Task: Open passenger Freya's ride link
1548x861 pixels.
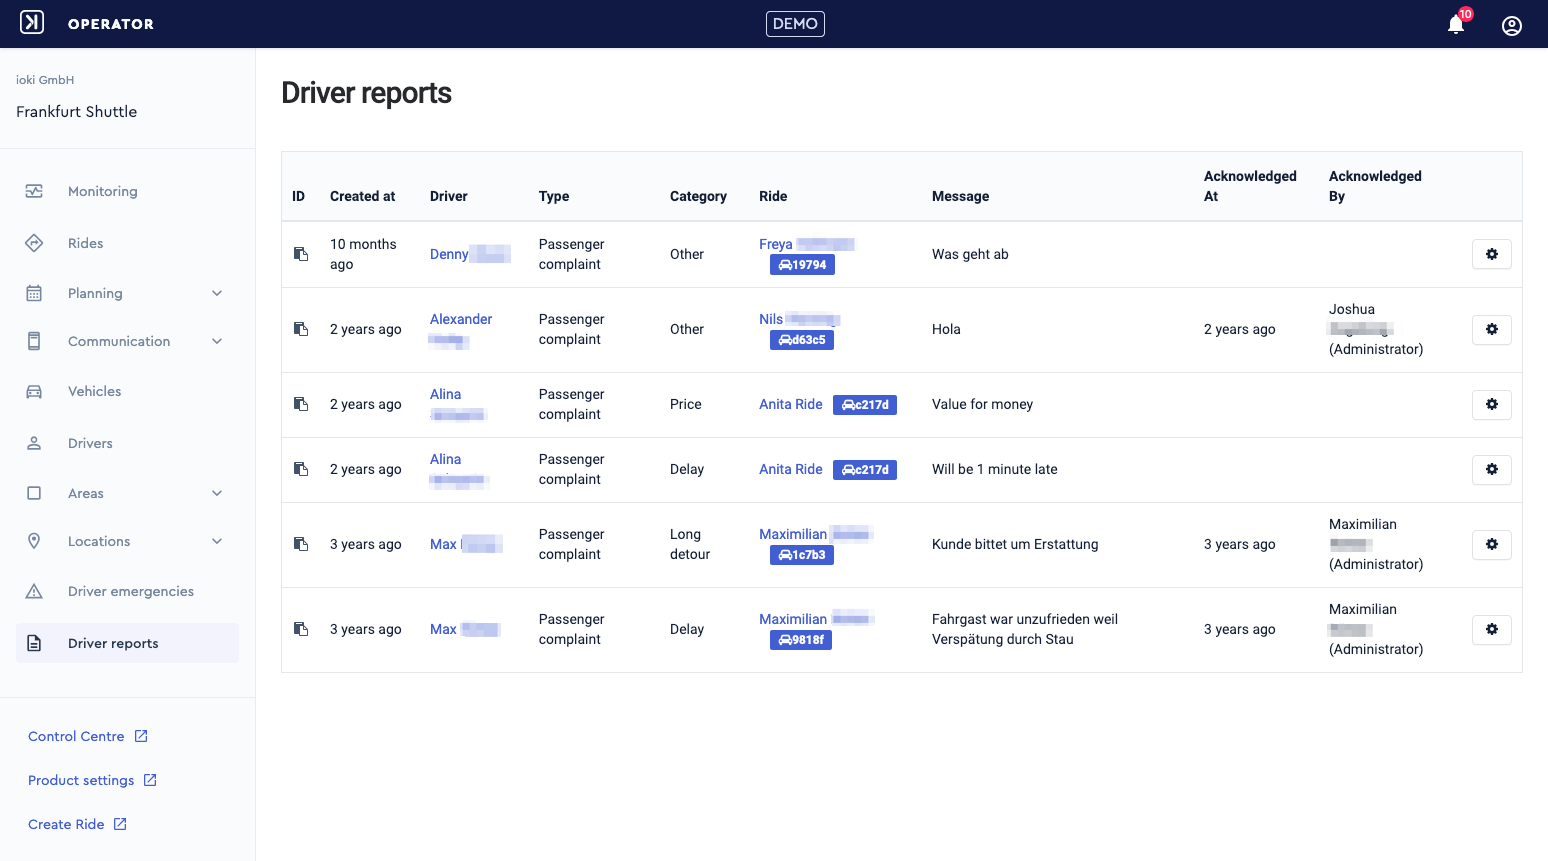Action: [x=806, y=244]
